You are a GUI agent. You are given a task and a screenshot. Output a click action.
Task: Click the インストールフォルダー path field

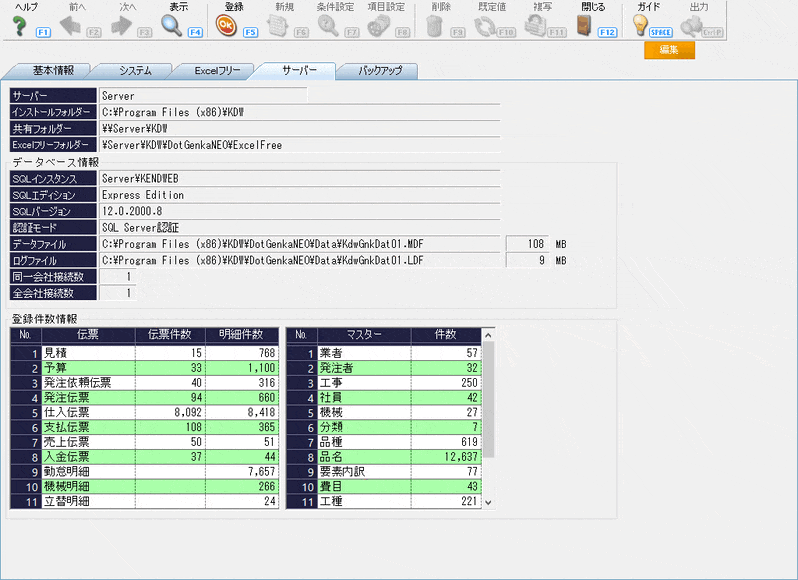300,112
